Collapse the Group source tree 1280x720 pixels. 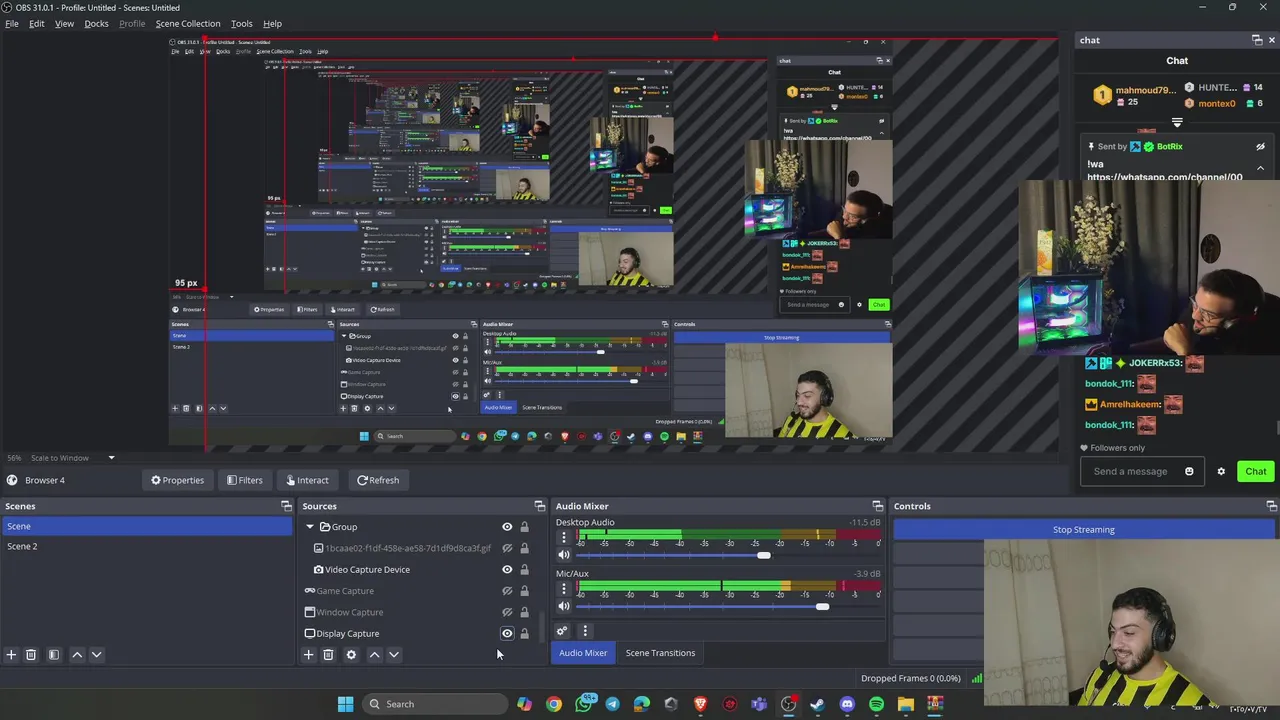click(x=310, y=527)
